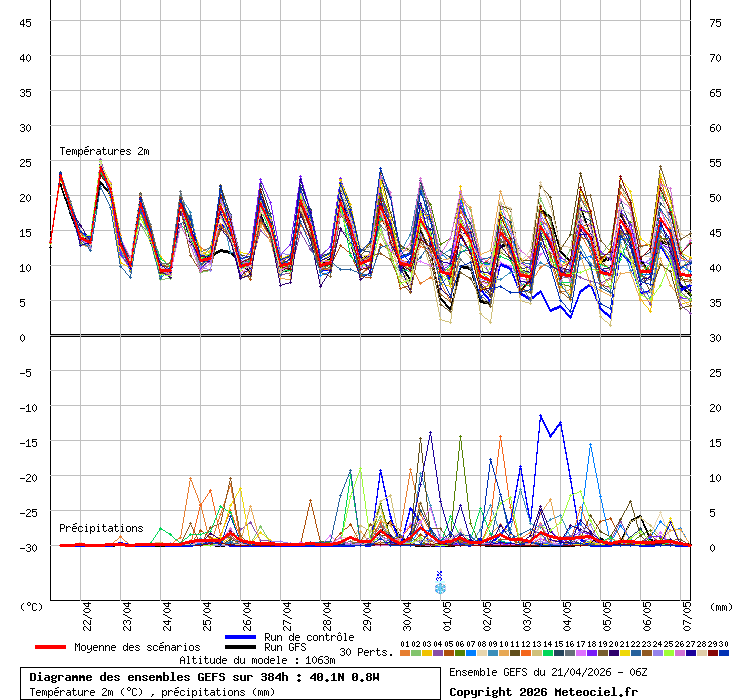Select perturbation 01 orange color swatch
The width and height of the screenshot is (740, 700).
click(404, 653)
